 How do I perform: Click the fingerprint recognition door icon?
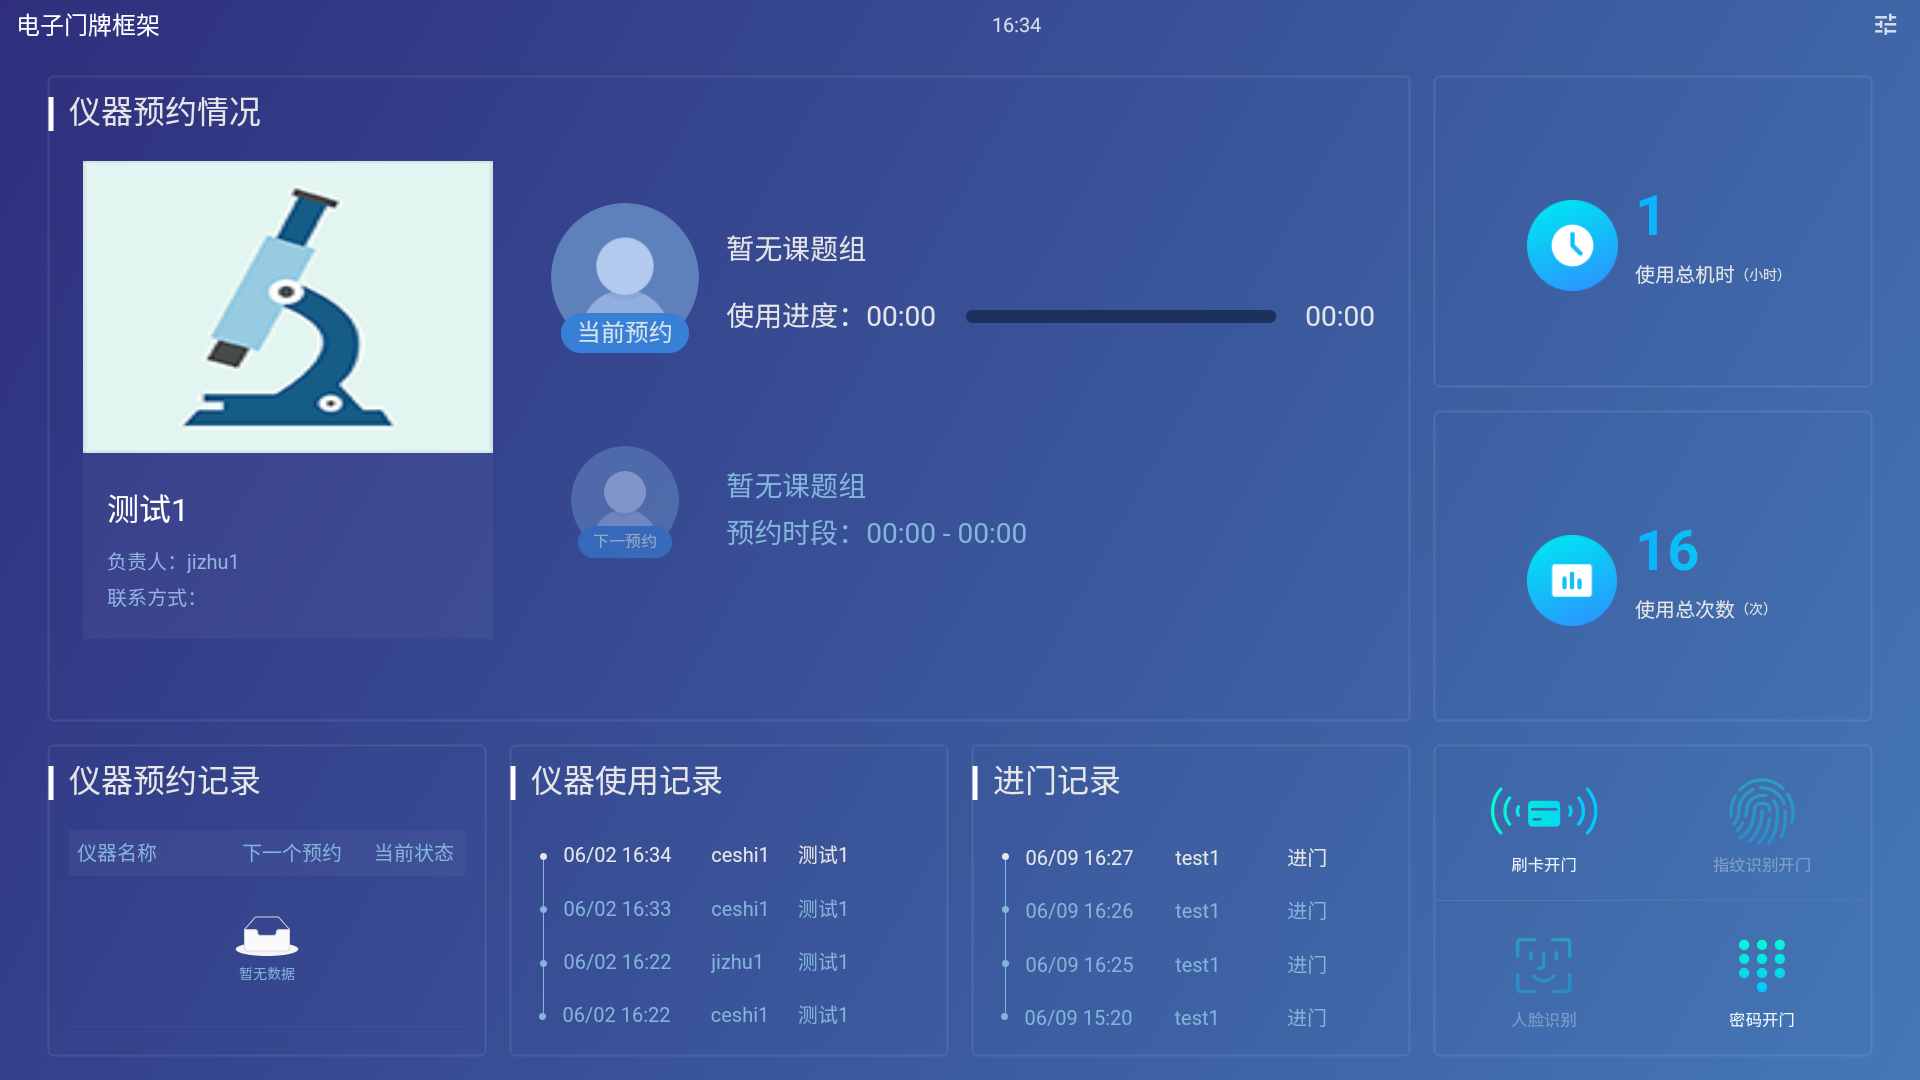pos(1762,811)
